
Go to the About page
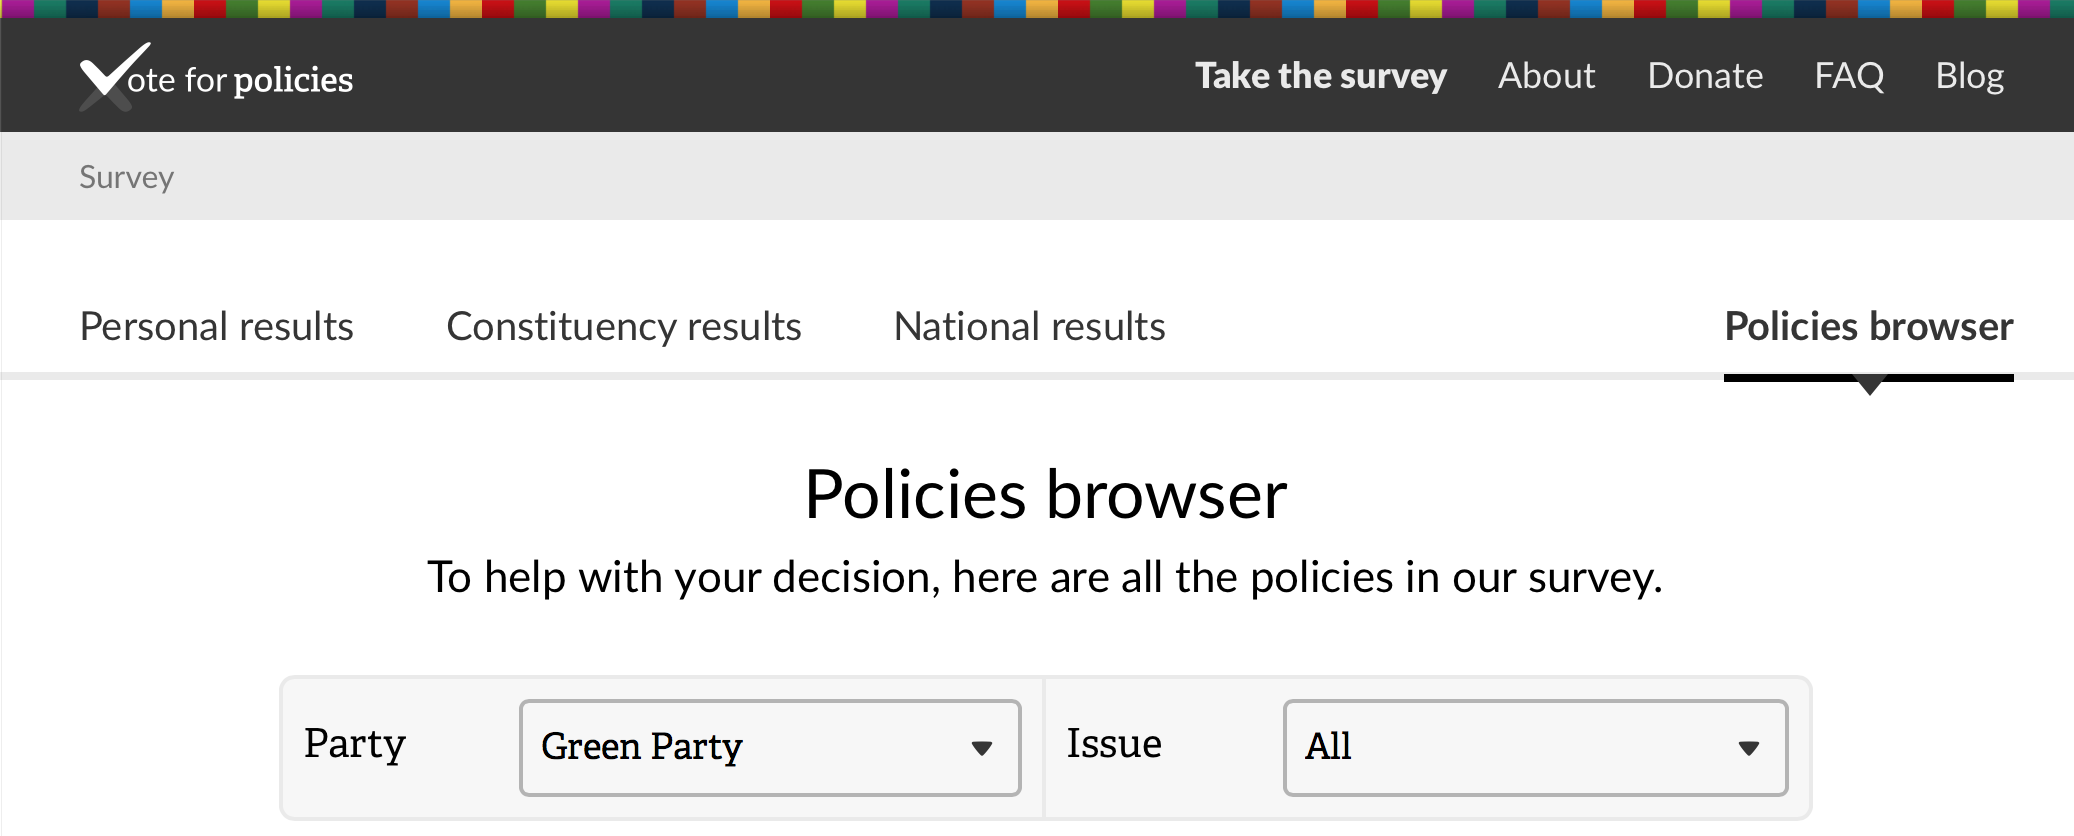pyautogui.click(x=1546, y=76)
